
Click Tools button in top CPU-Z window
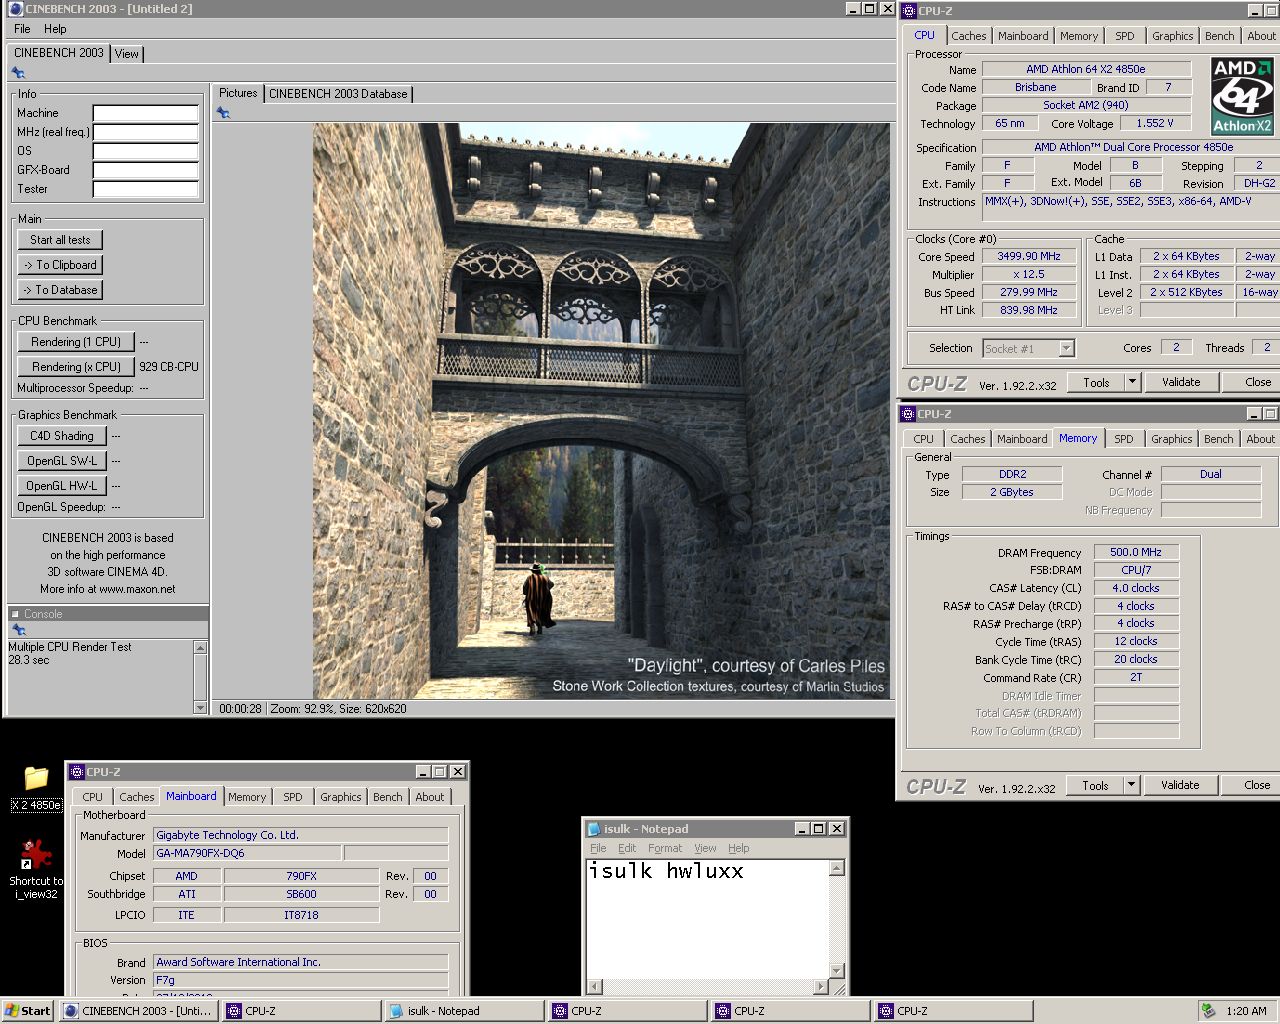point(1096,382)
